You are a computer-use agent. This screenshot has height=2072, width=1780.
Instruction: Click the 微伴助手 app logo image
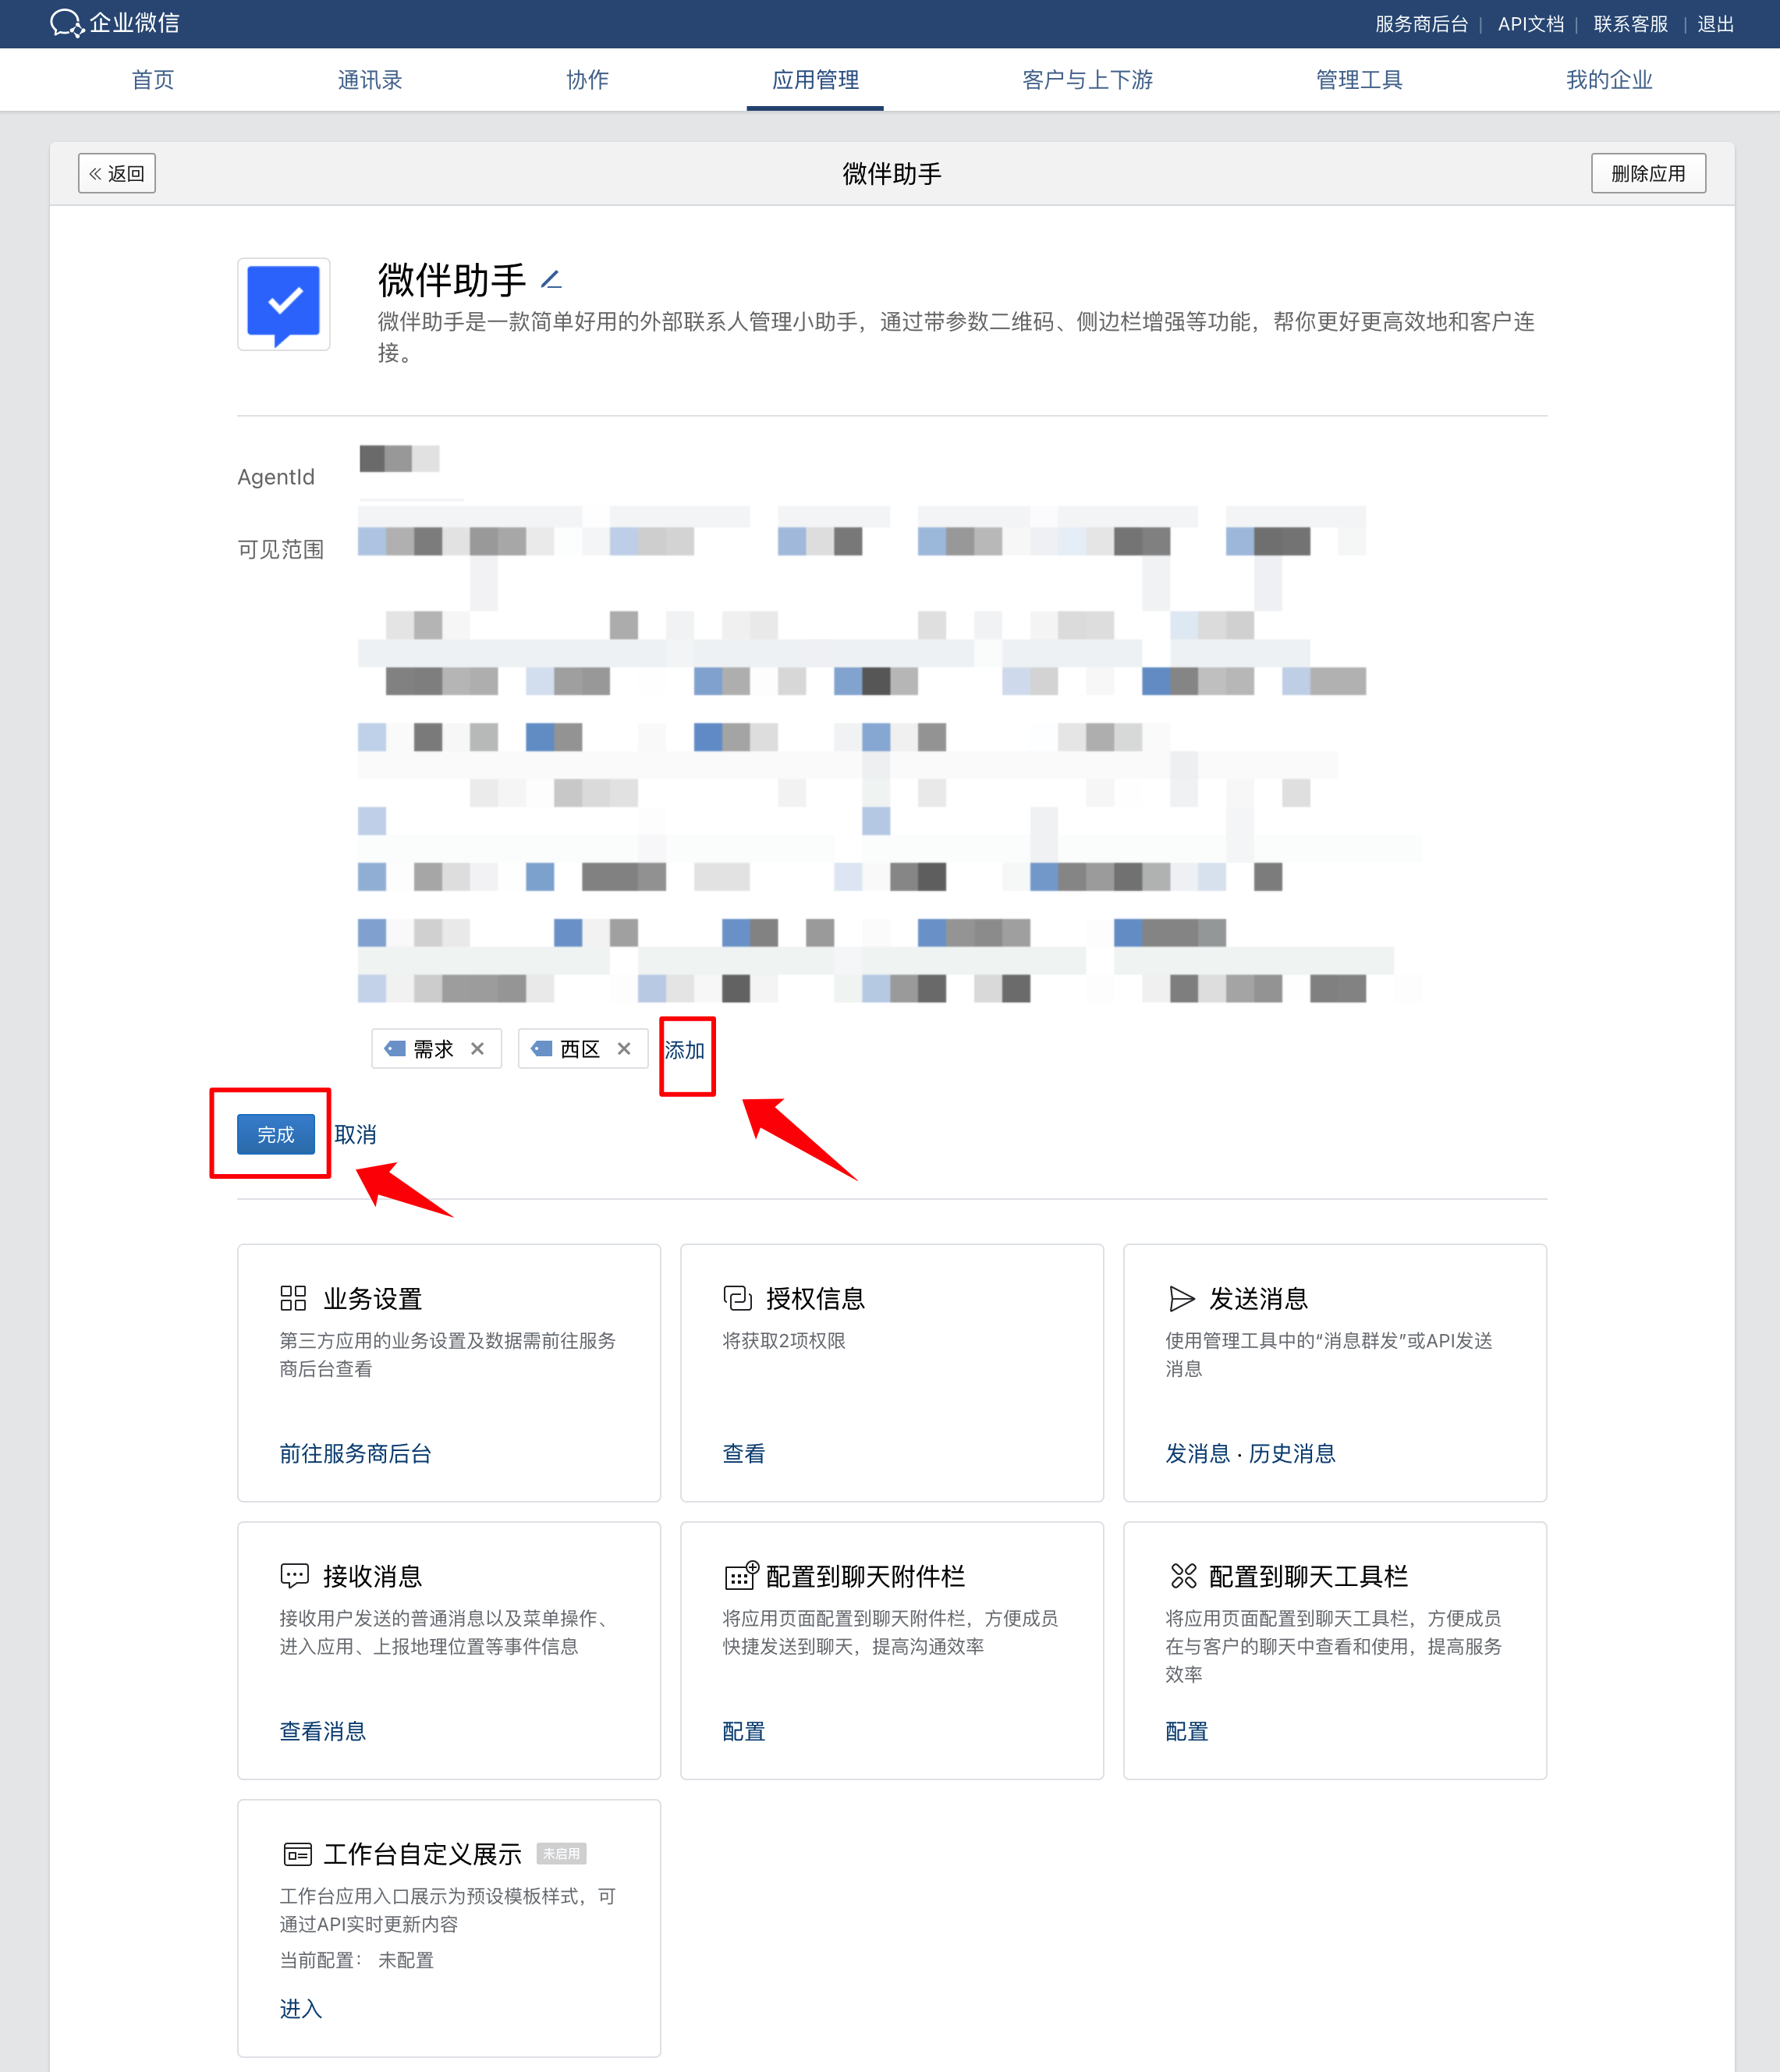(x=284, y=304)
